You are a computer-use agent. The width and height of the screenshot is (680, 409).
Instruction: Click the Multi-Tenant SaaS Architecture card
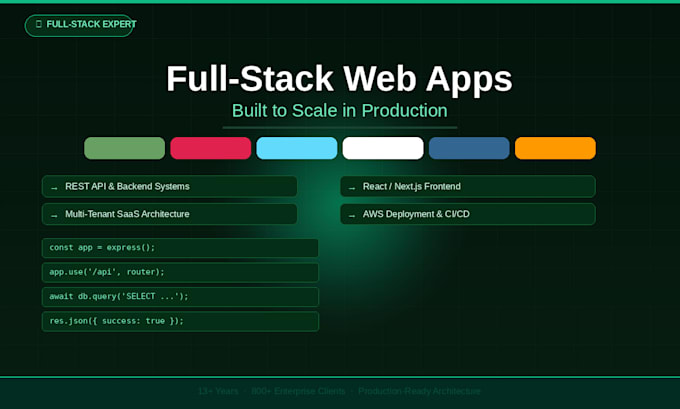tap(170, 214)
